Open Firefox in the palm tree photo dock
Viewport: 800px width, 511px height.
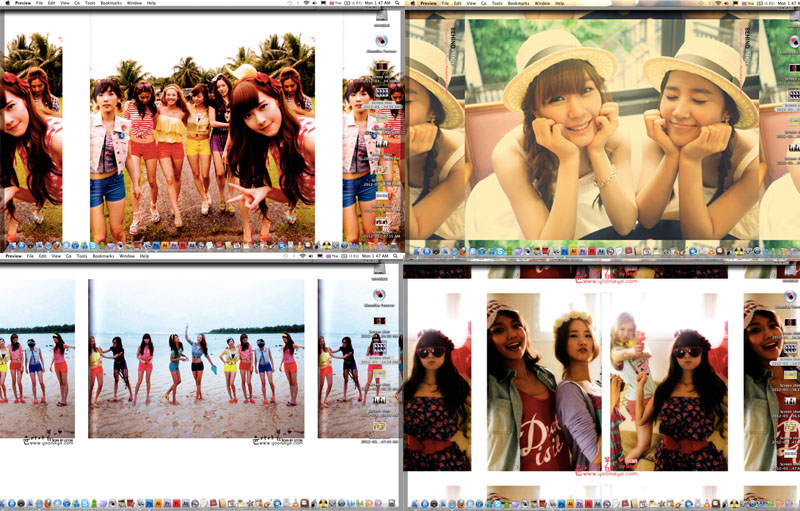57,245
